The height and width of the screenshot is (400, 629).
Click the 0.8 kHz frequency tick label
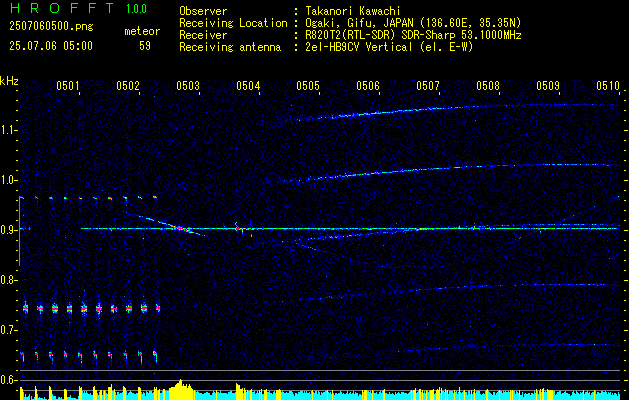pyautogui.click(x=7, y=280)
